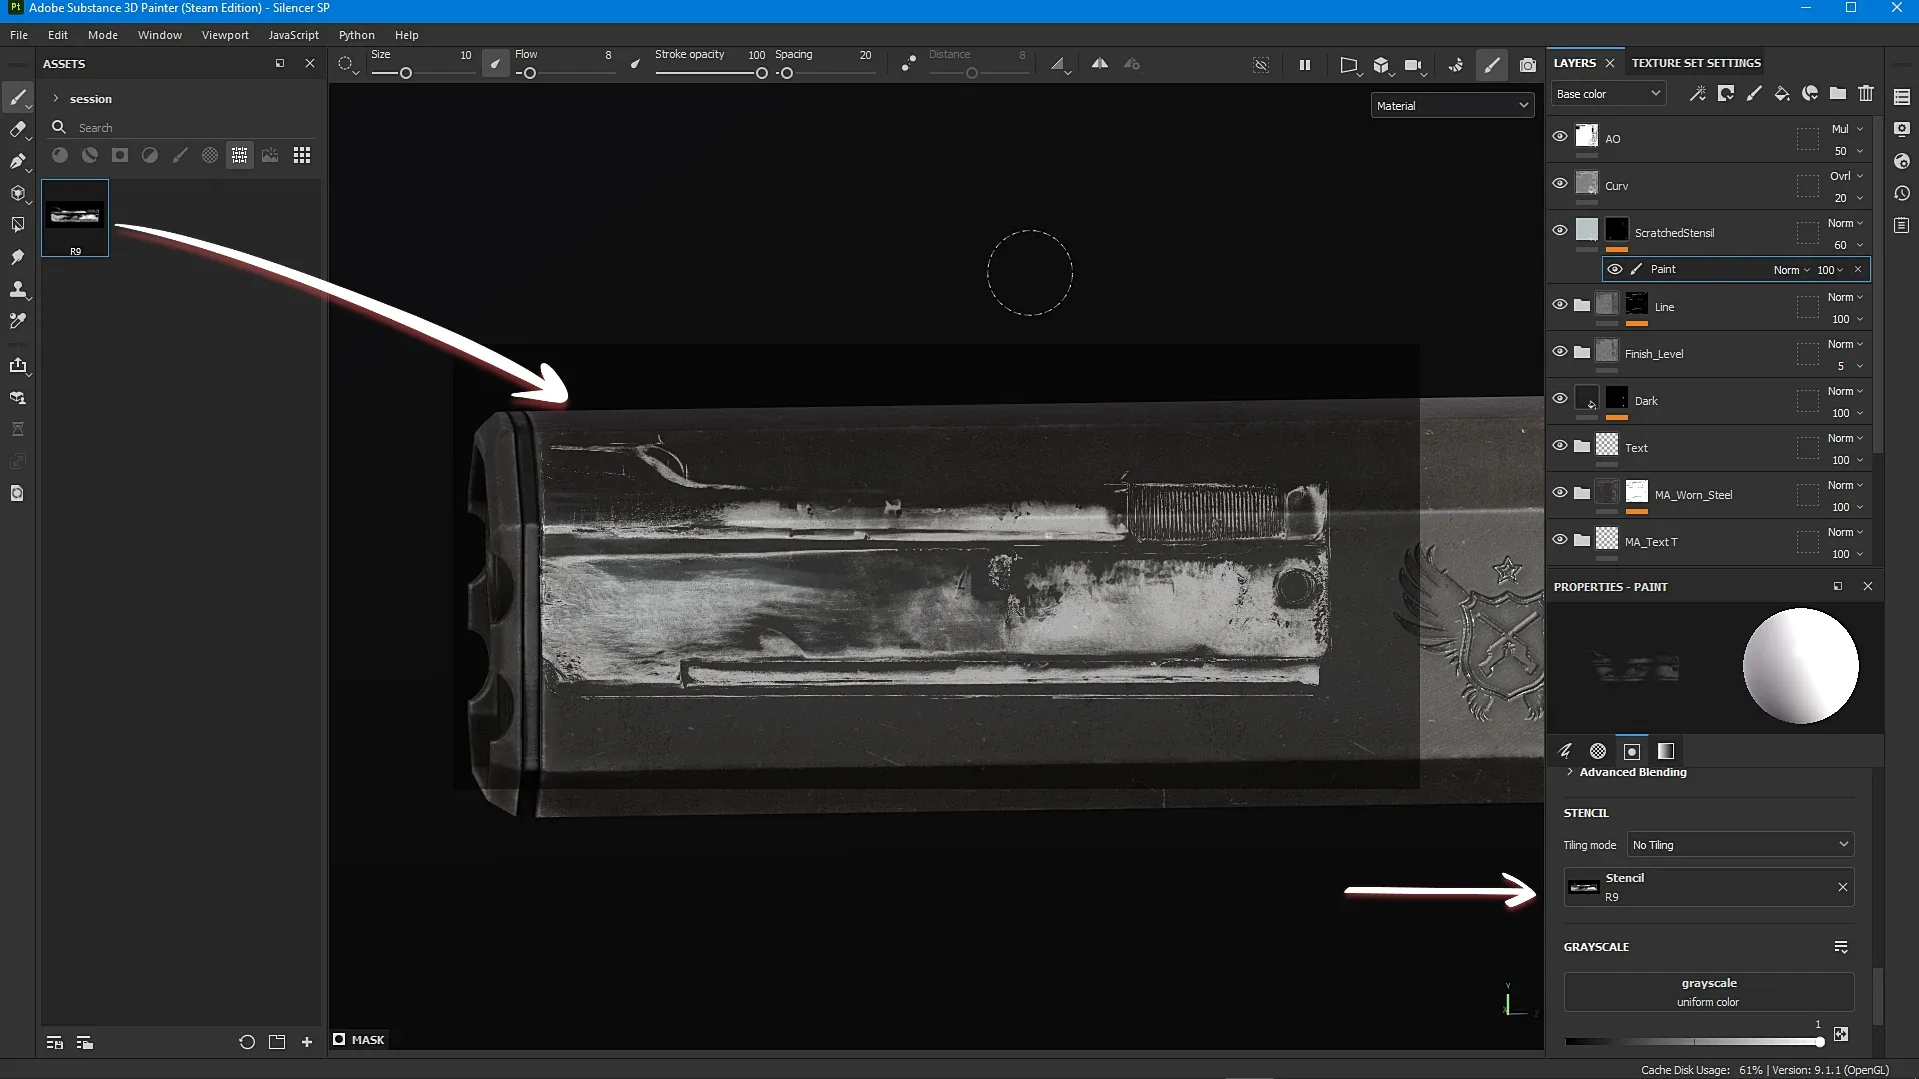This screenshot has height=1079, width=1919.
Task: Select the Smudge tool
Action: point(18,257)
